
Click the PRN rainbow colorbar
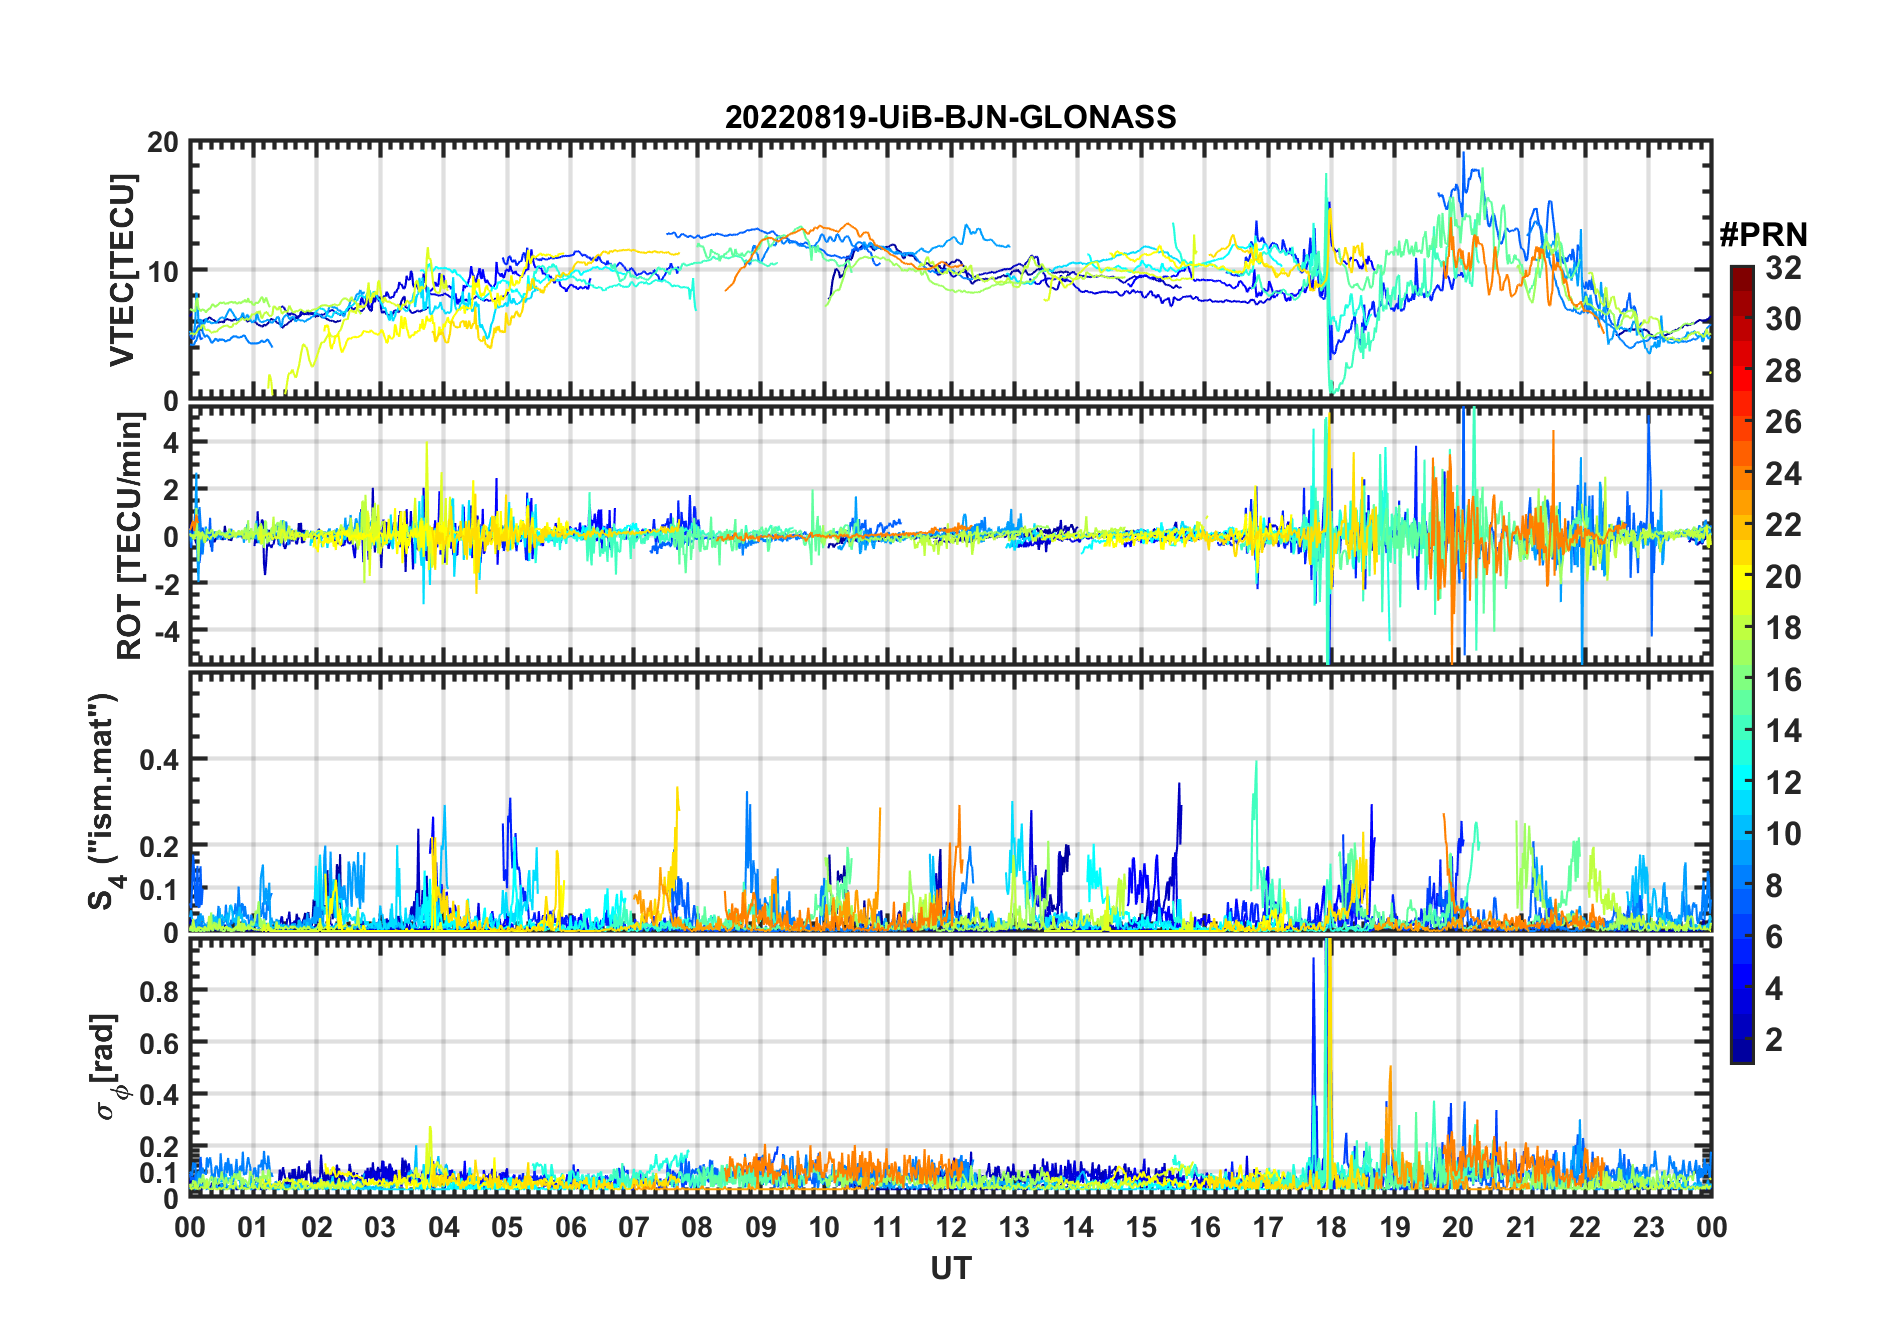(1741, 664)
